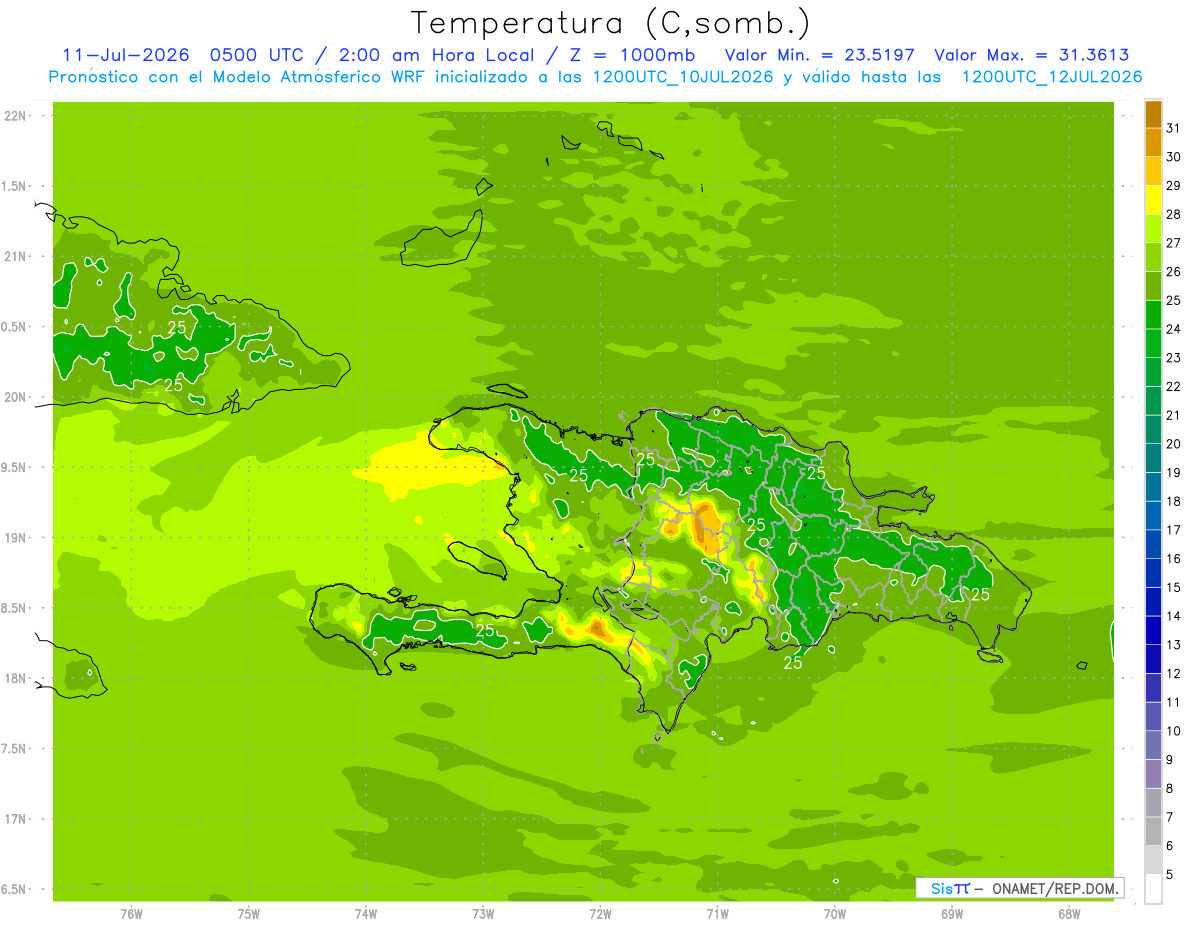Screen dimensions: 1200x927
Task: Pick the yellow swatch between 28 and 29
Action: click(x=1153, y=200)
